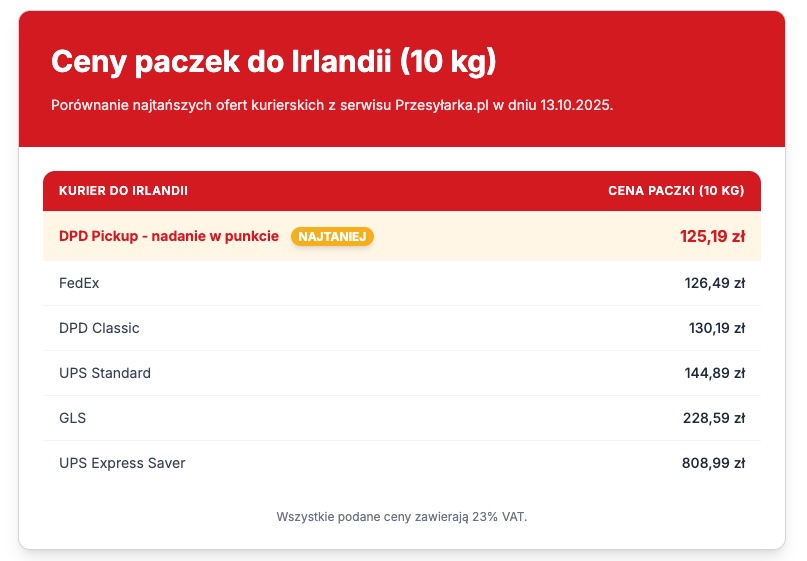The width and height of the screenshot is (807, 561).
Task: Click the 130,19 zł price
Action: [x=714, y=328]
